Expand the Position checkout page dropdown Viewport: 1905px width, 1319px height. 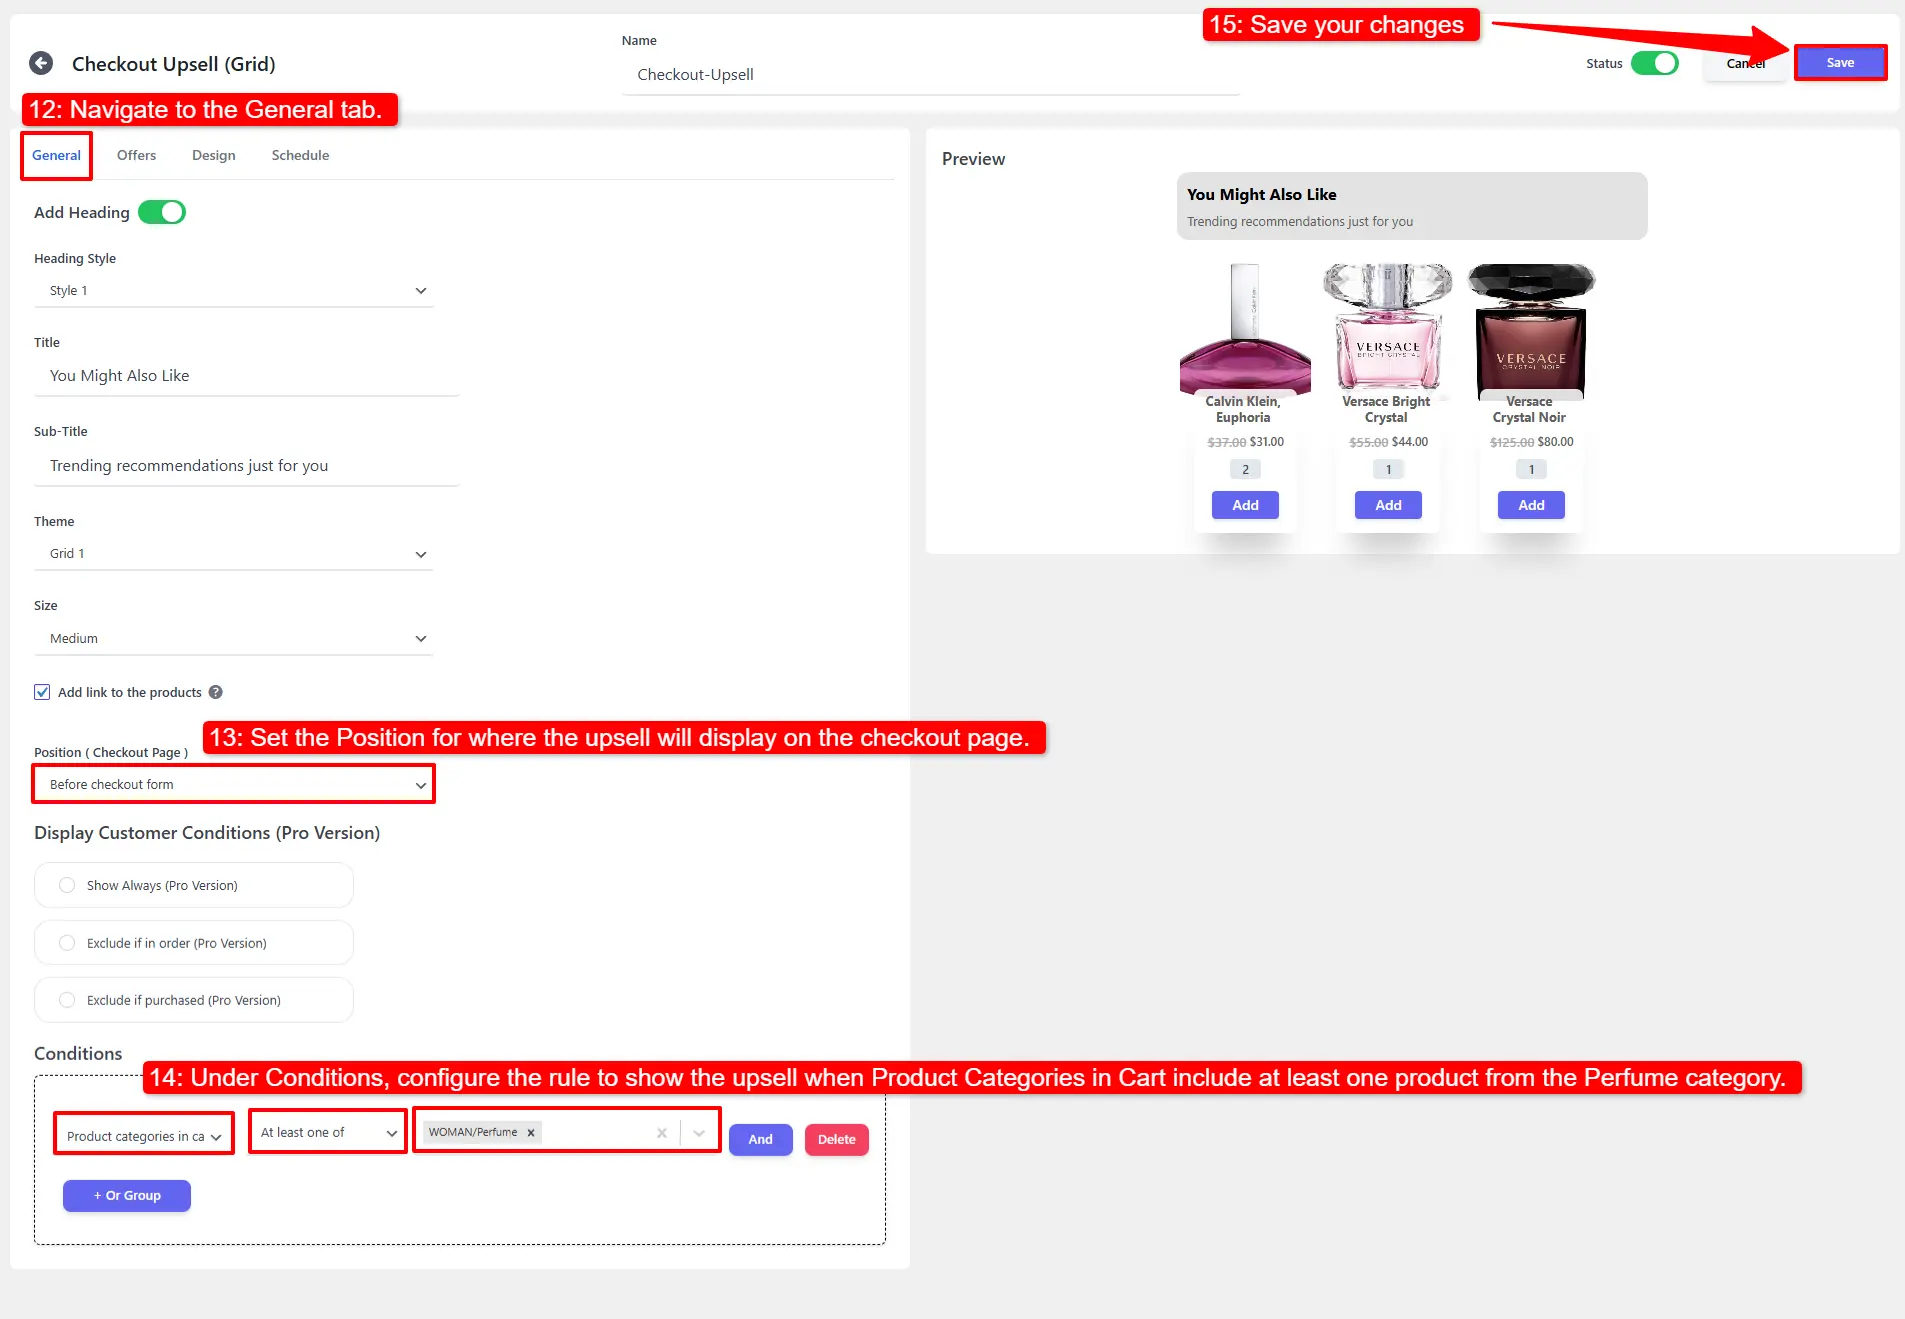click(x=234, y=785)
